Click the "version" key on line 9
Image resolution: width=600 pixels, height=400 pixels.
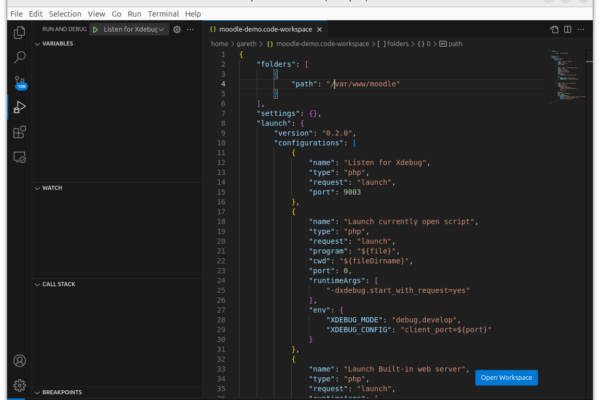[293, 133]
